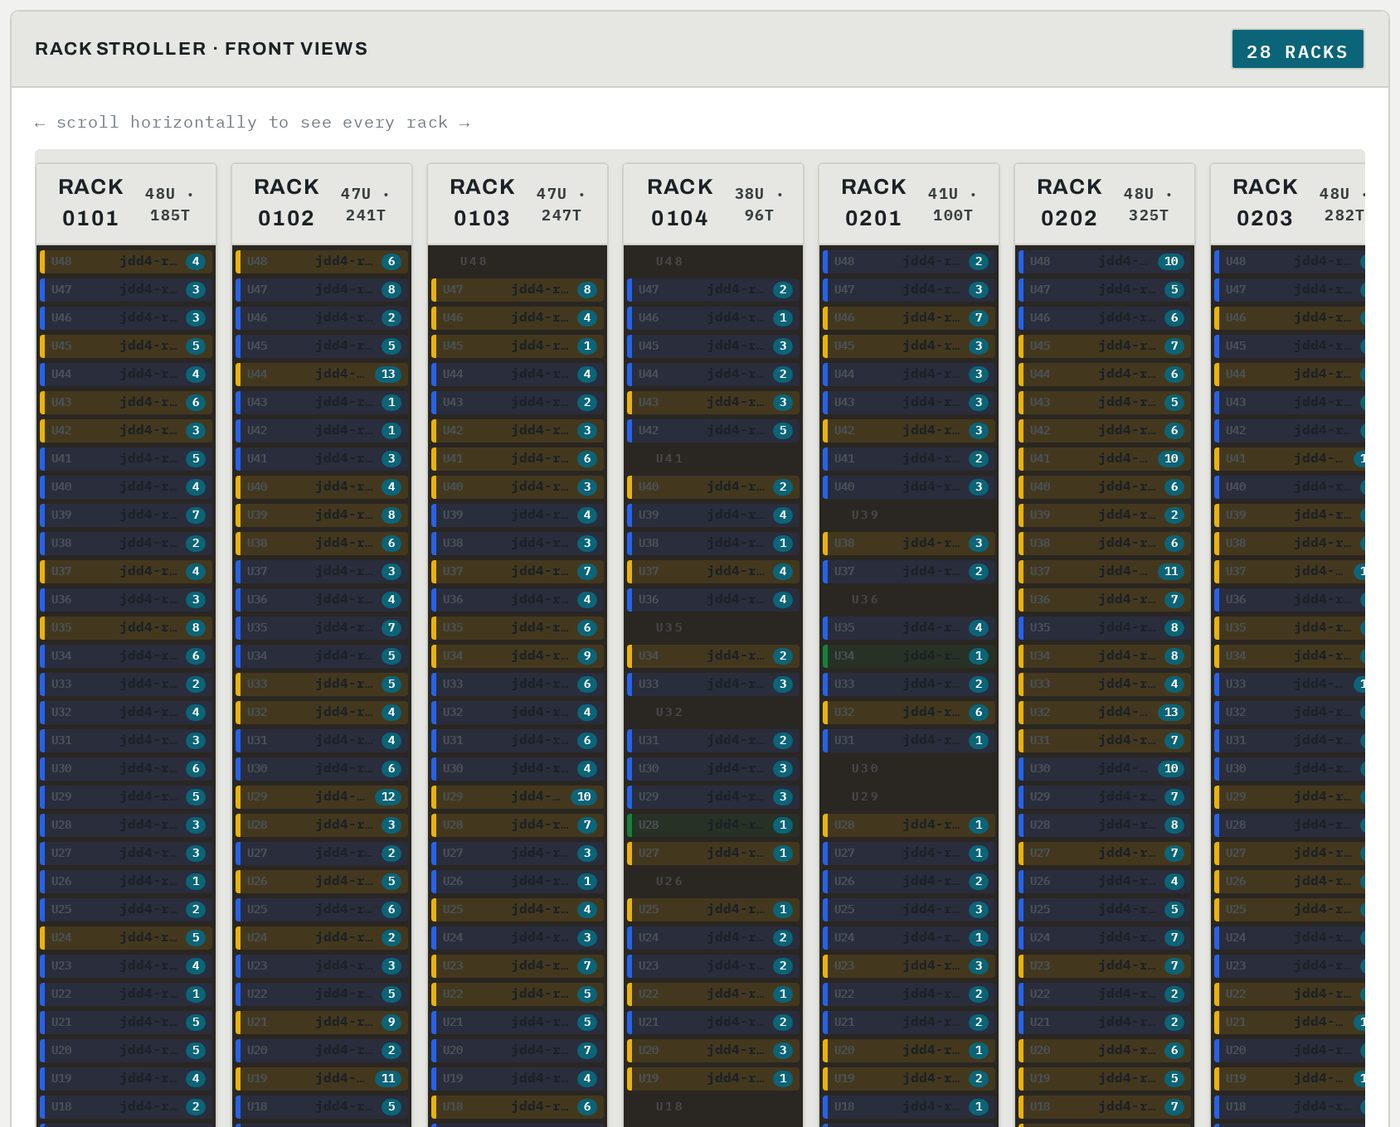
Task: Click the 13 count badge in rack 0202
Action: click(x=1171, y=712)
